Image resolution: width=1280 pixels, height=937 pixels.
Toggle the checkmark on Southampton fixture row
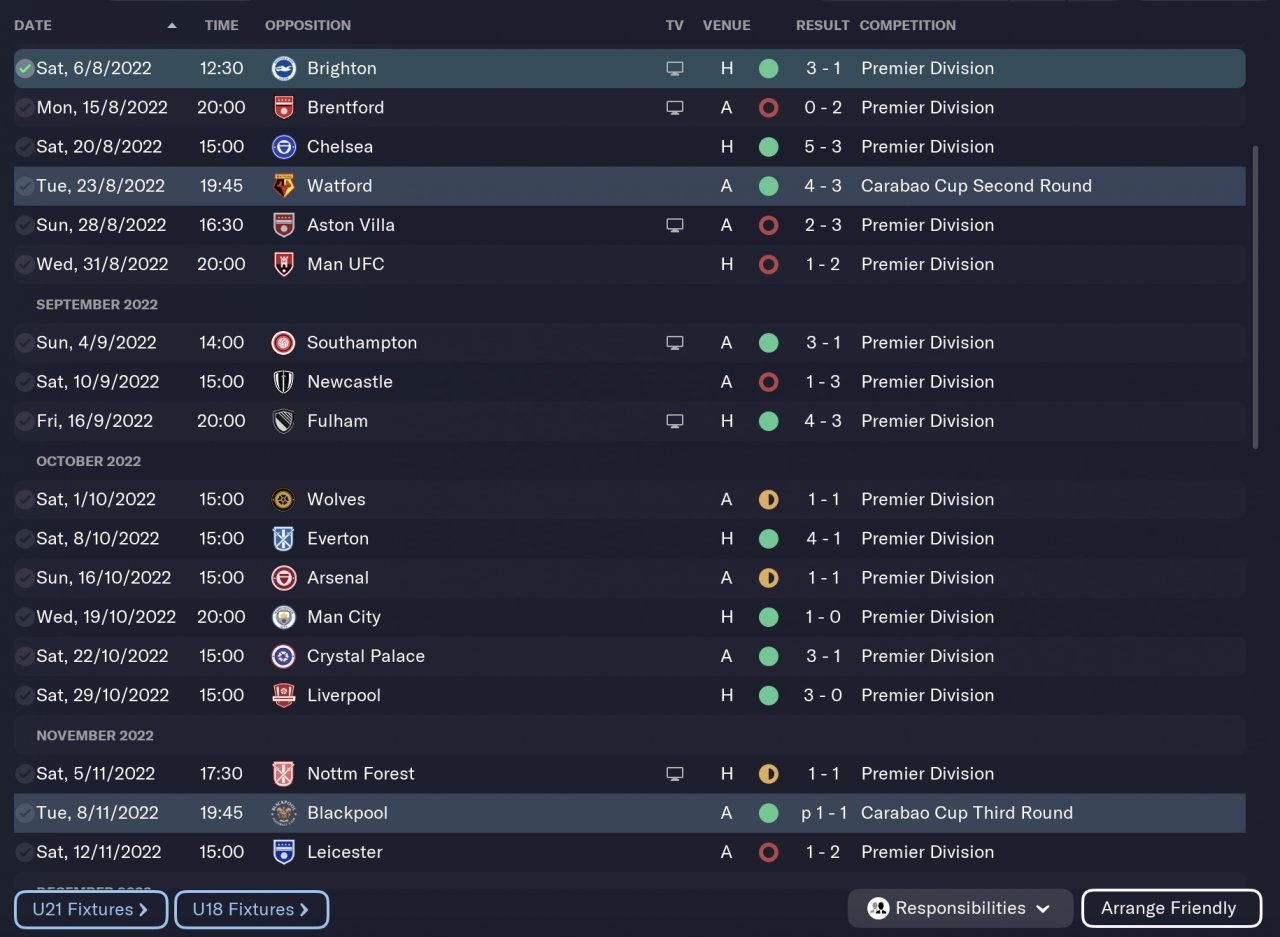point(25,343)
